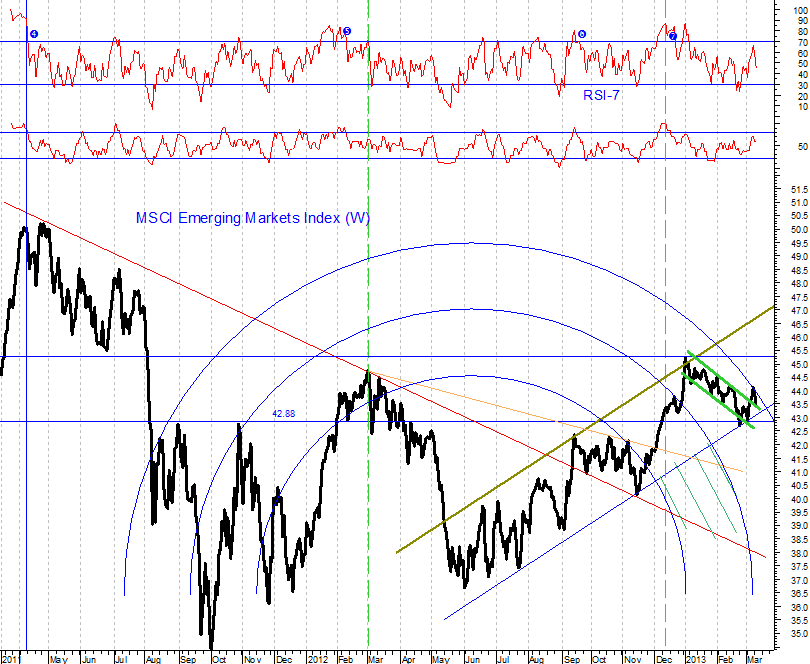The width and height of the screenshot is (810, 664).
Task: Click the "30" RSI scale label
Action: tap(802, 85)
